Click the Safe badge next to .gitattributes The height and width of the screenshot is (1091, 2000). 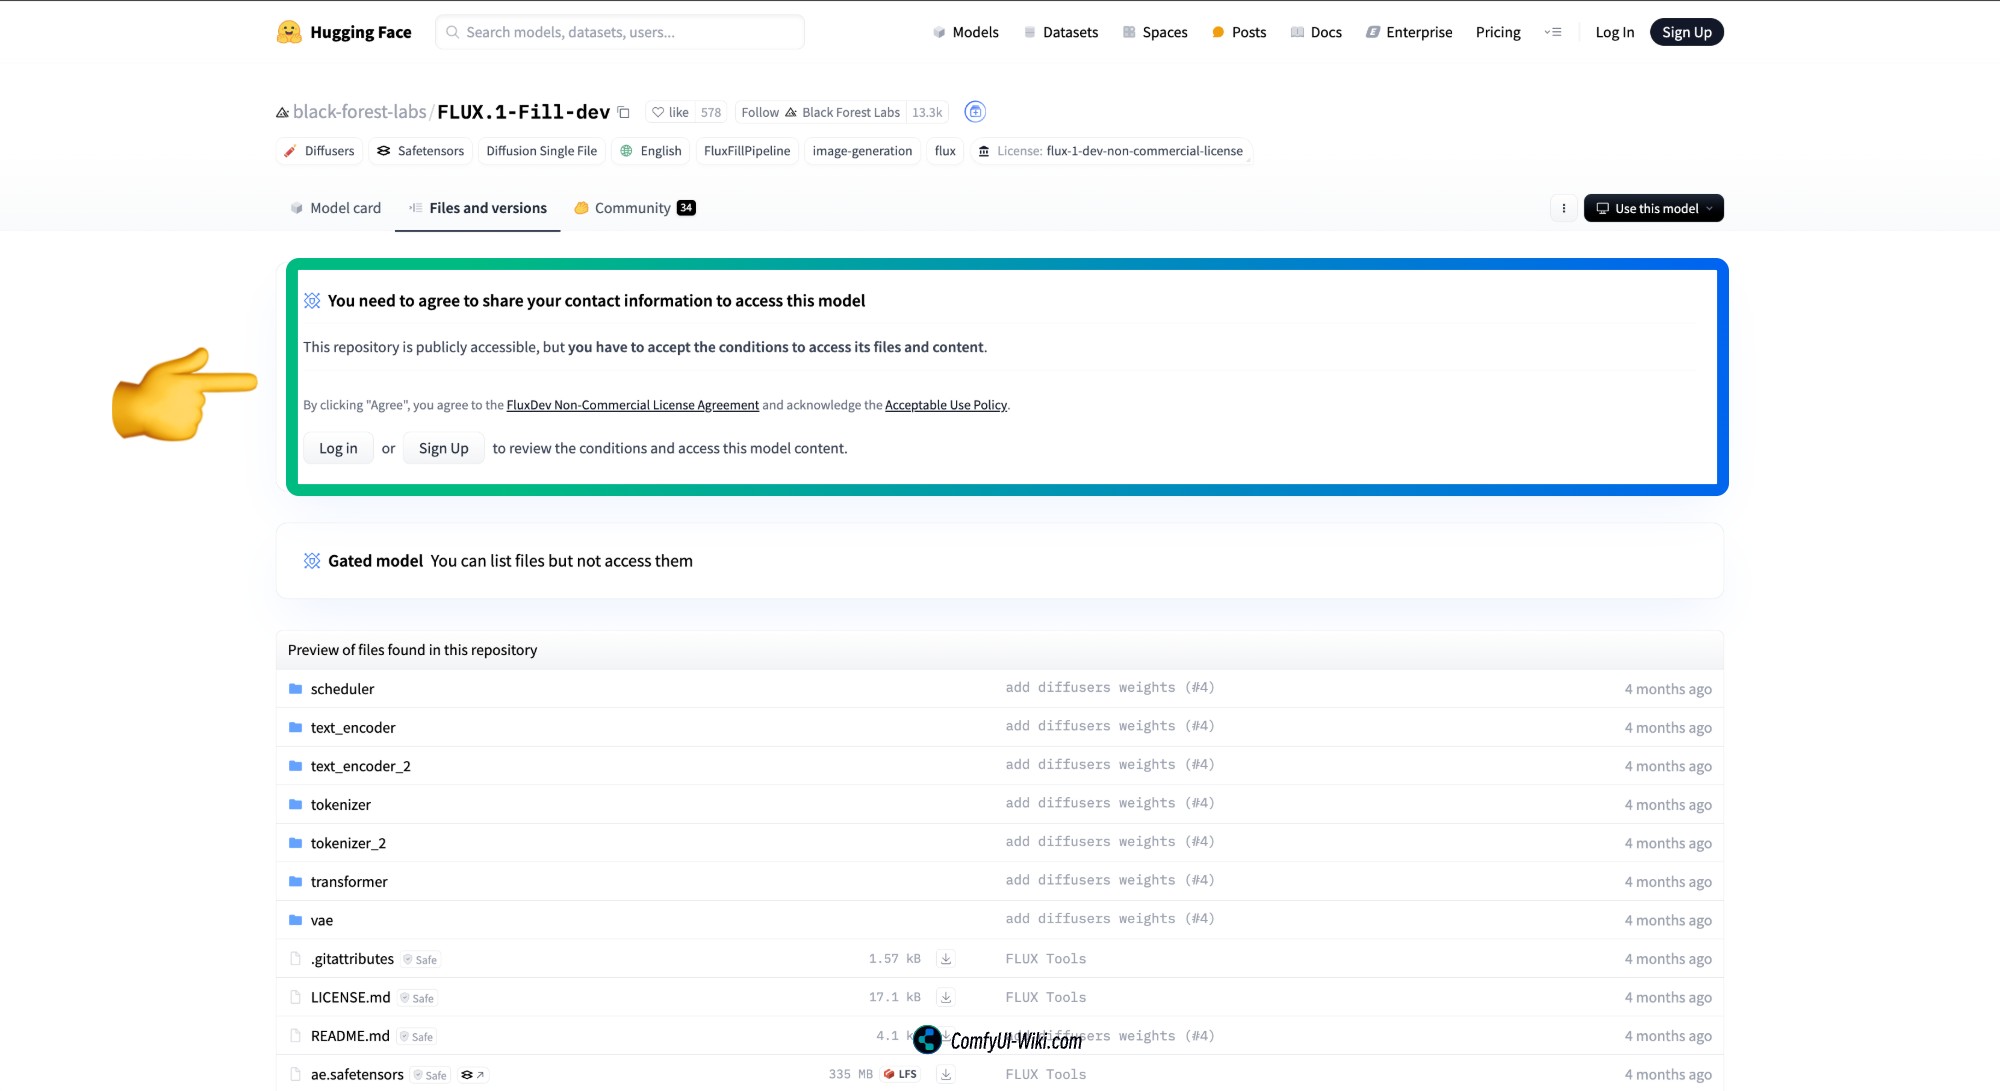point(420,960)
